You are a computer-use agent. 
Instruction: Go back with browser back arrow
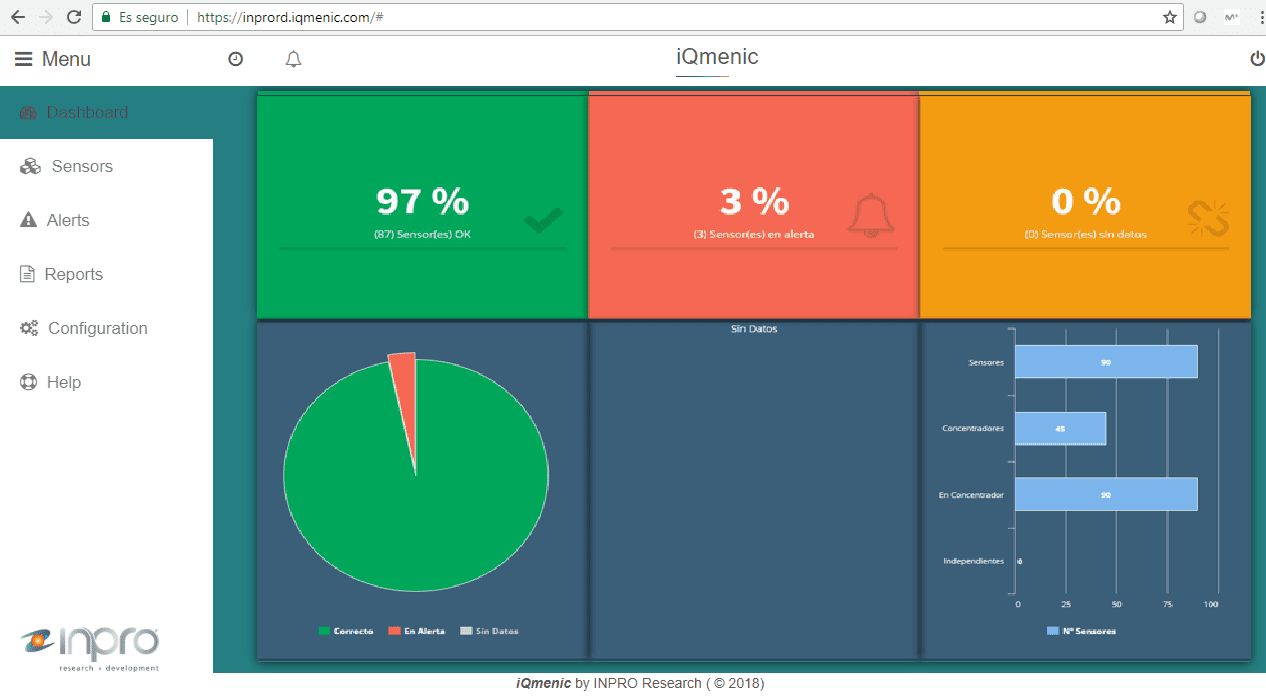click(17, 17)
